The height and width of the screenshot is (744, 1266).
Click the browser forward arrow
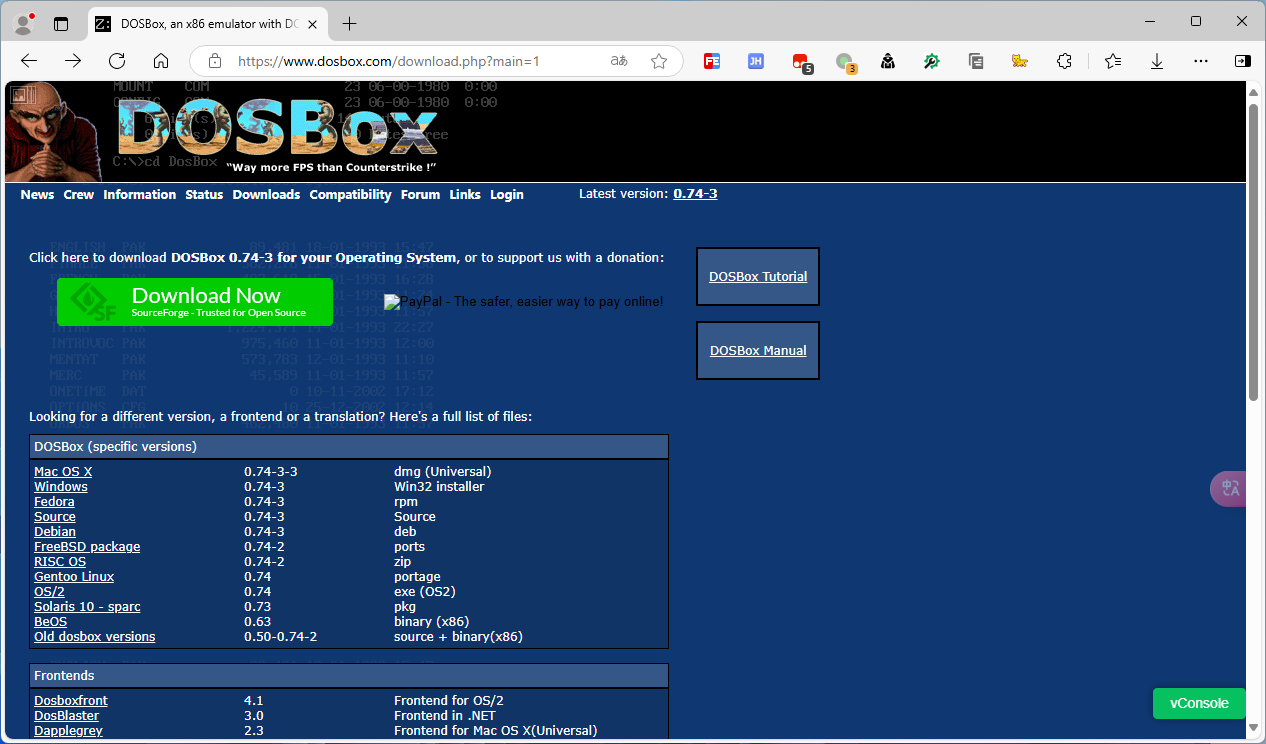(73, 61)
